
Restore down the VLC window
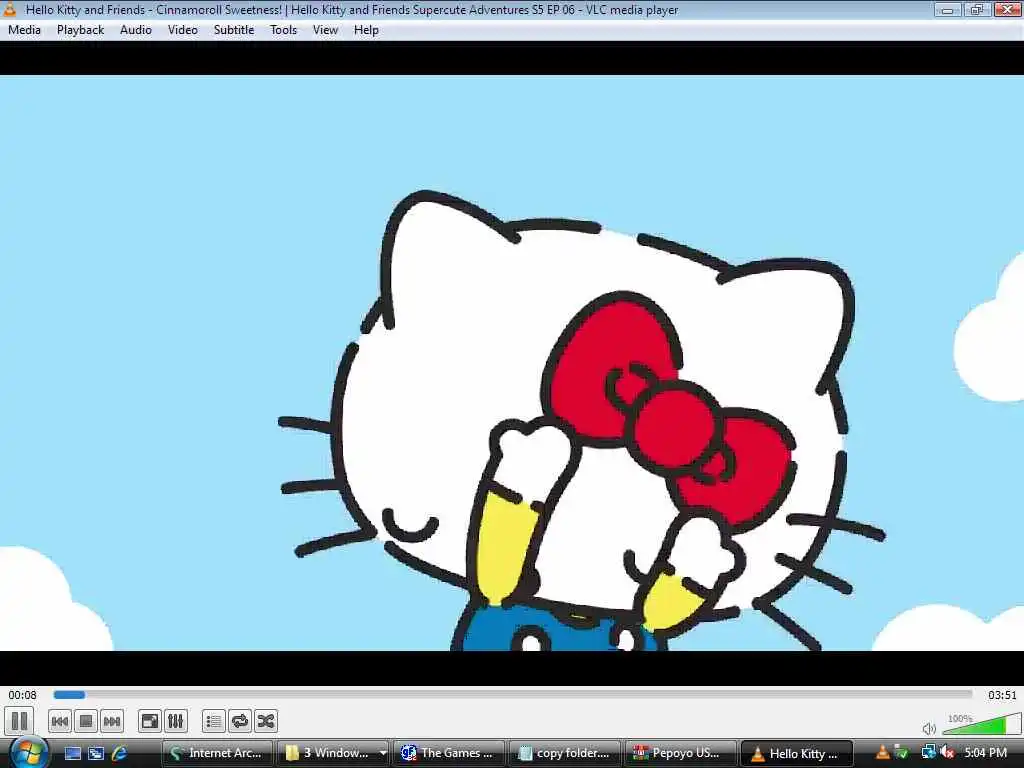pyautogui.click(x=977, y=9)
